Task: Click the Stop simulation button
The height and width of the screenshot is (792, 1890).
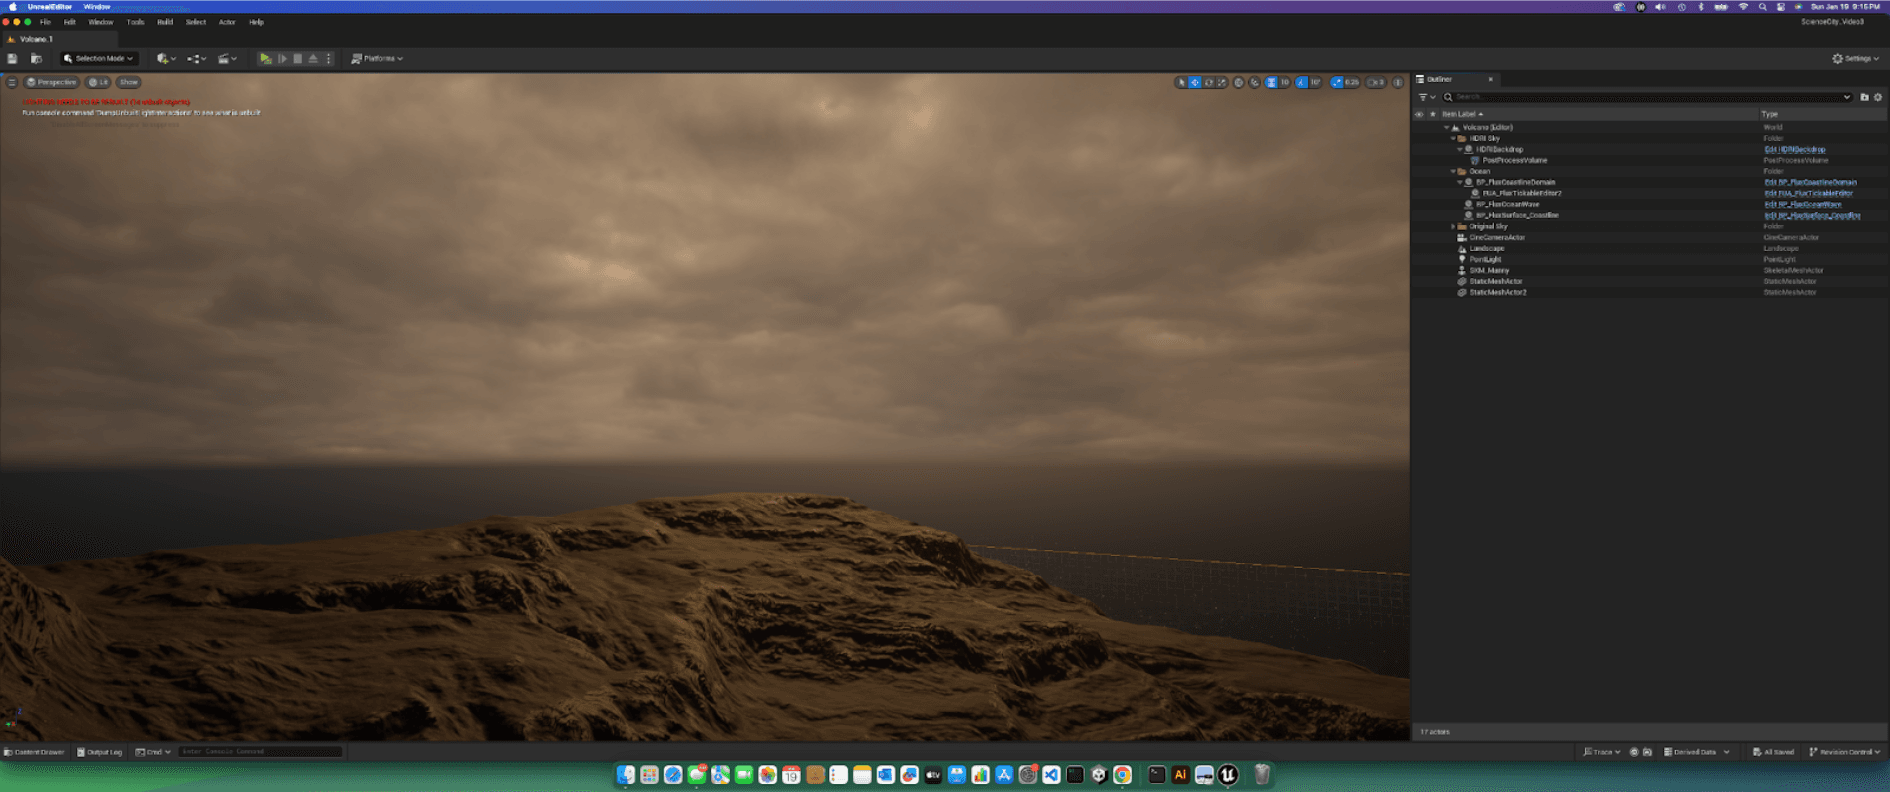Action: (298, 59)
